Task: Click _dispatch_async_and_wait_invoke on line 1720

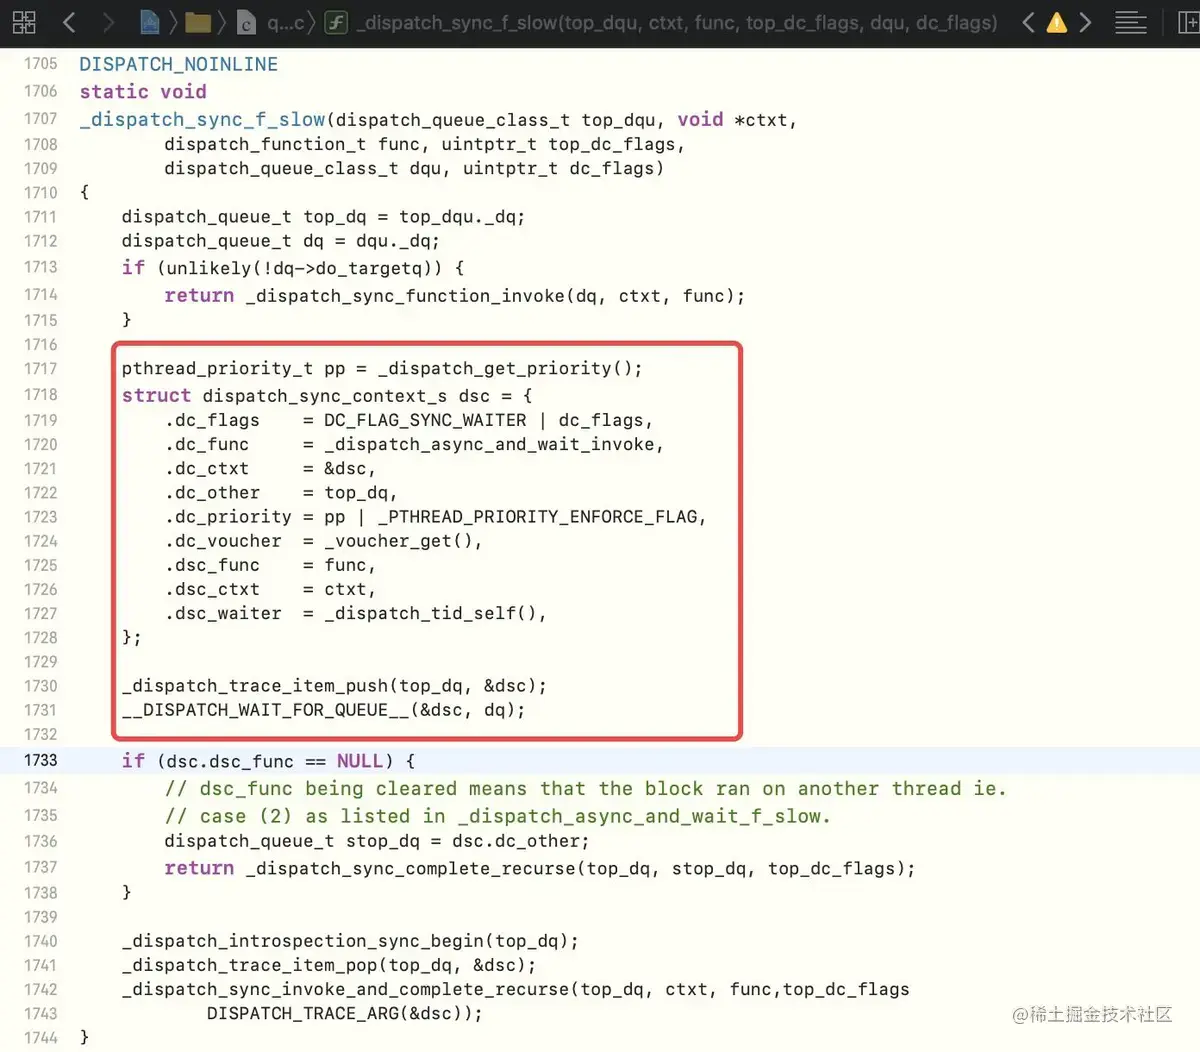Action: [x=489, y=444]
